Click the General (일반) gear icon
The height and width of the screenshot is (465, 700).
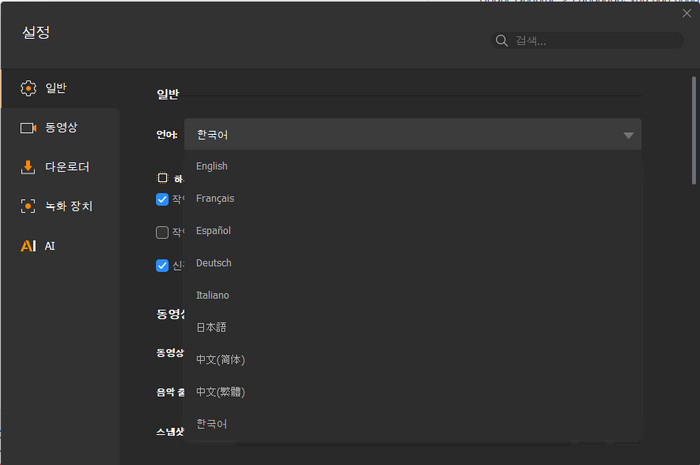pos(28,88)
